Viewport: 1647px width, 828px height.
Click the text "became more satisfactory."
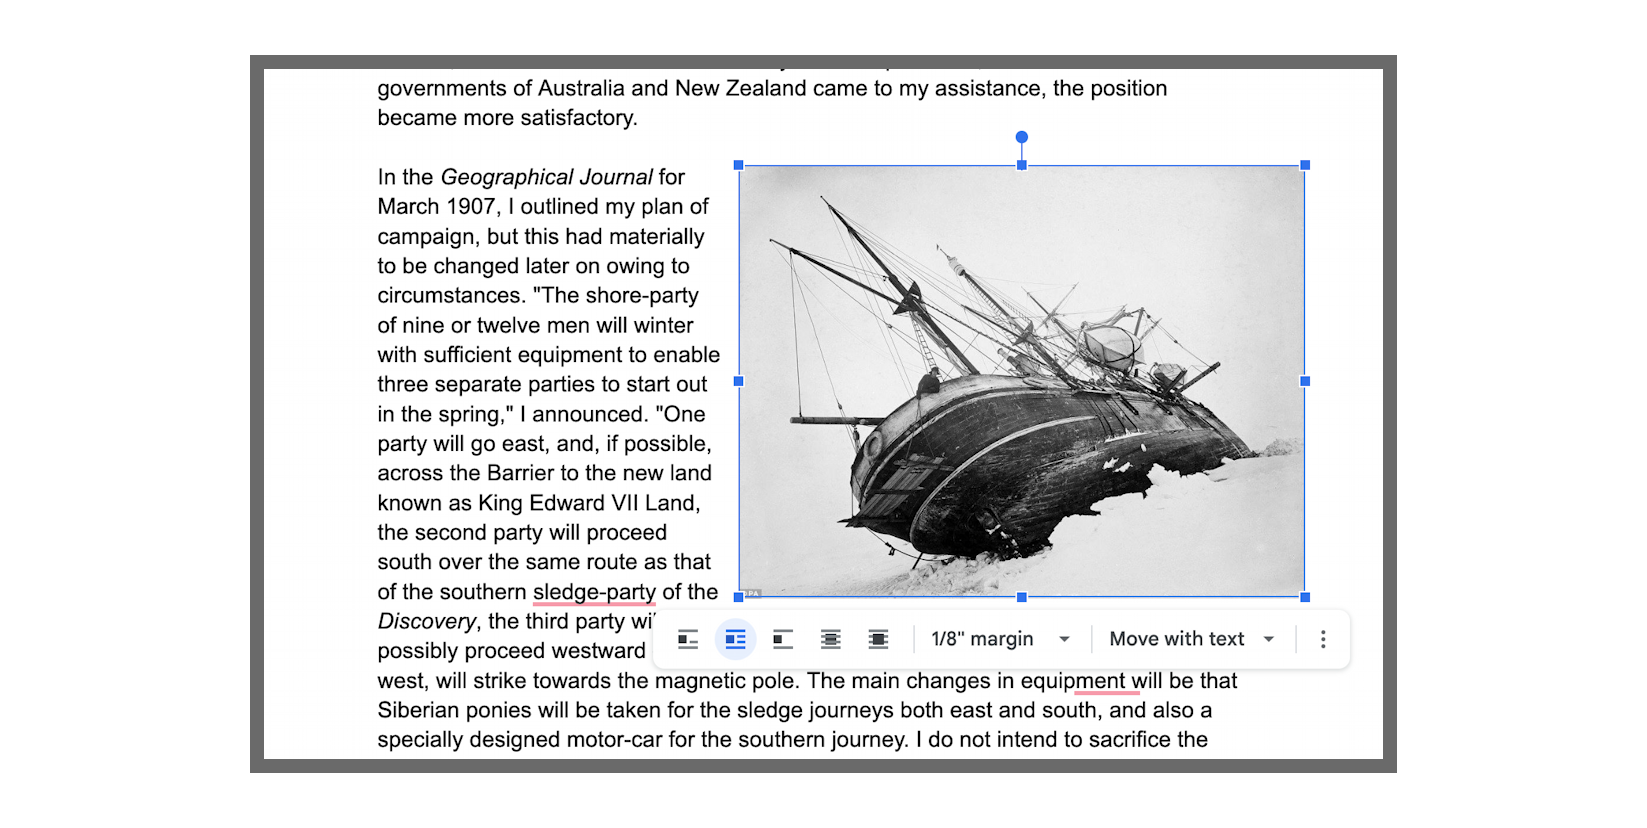507,118
